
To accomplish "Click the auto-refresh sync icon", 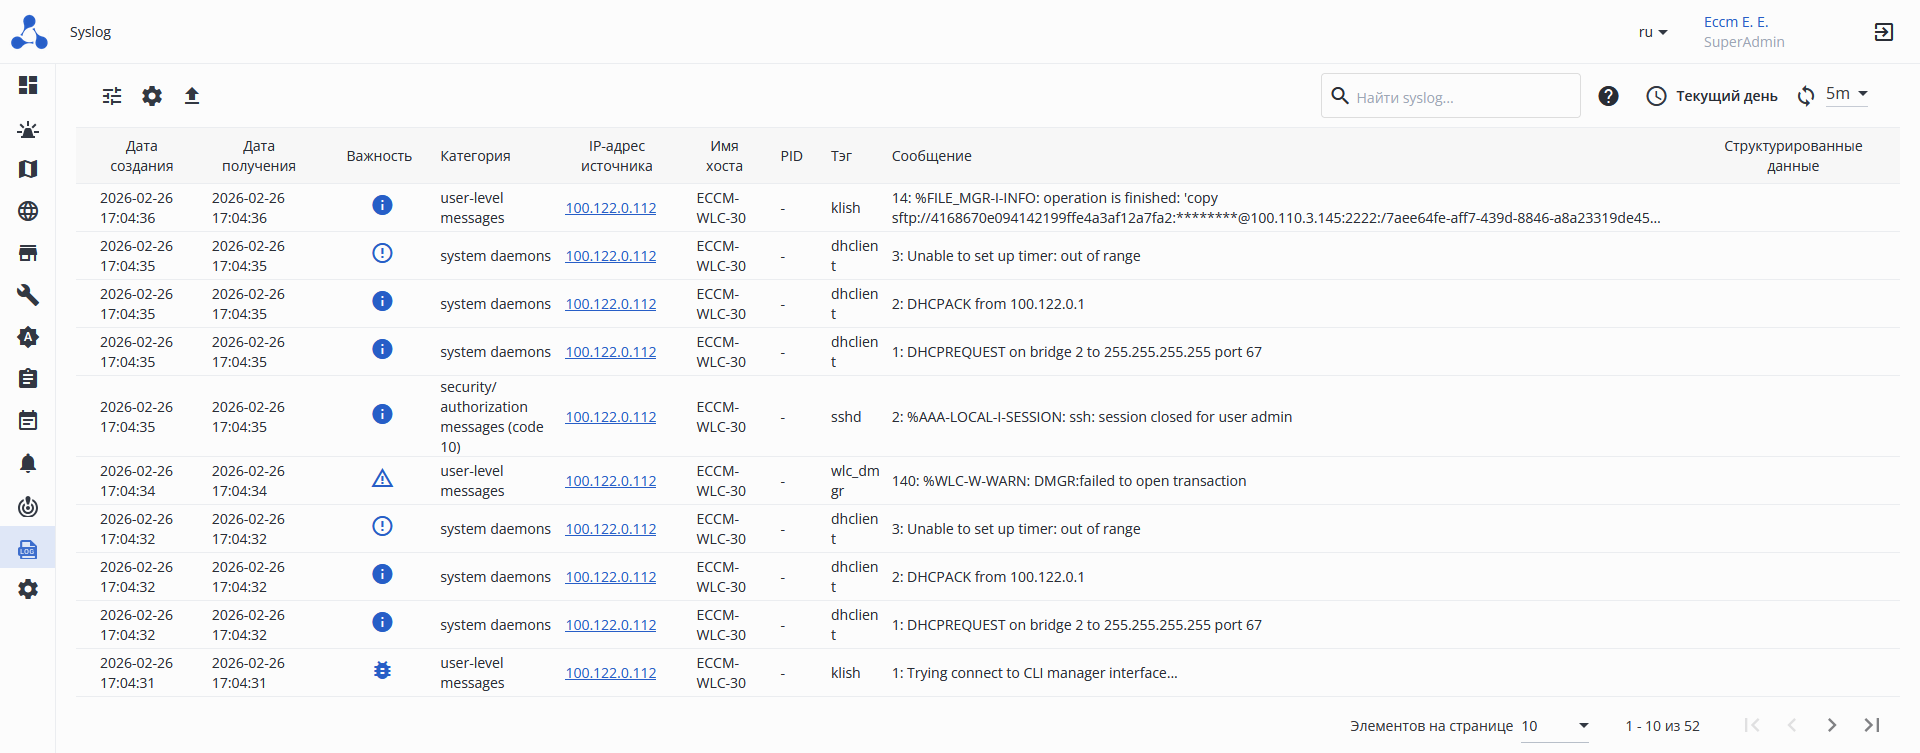I will click(x=1806, y=96).
